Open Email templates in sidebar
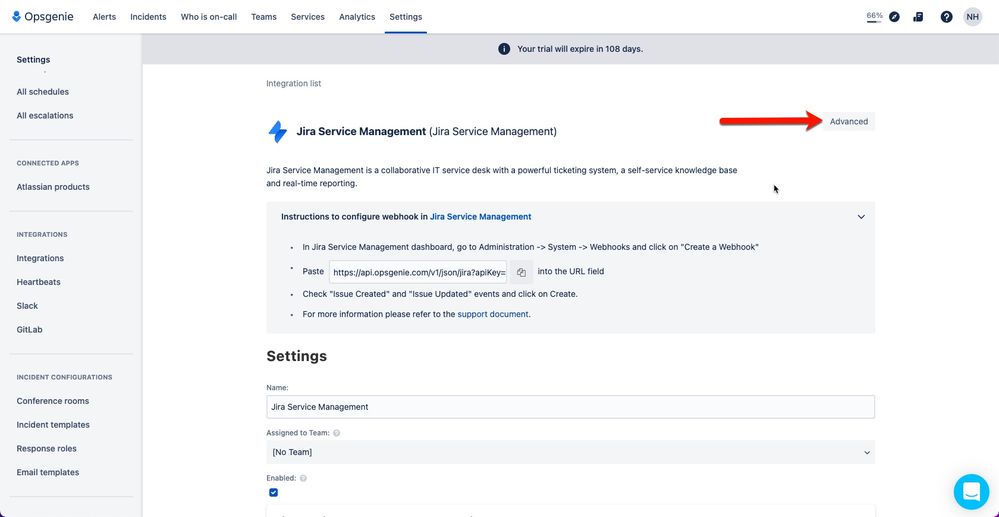 48,472
